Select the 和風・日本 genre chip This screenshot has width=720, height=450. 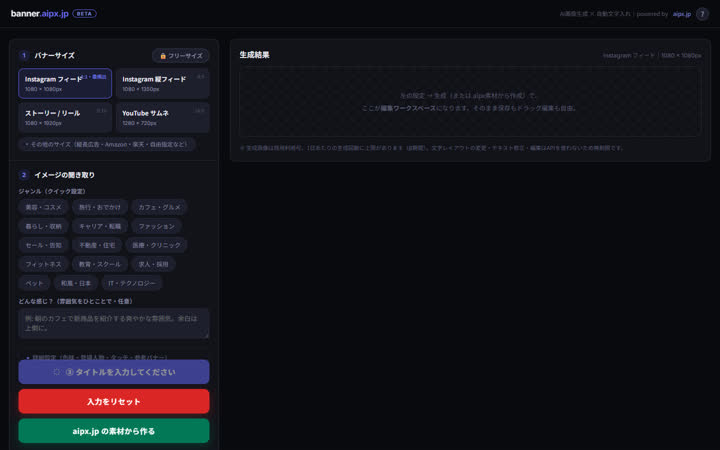click(x=76, y=283)
